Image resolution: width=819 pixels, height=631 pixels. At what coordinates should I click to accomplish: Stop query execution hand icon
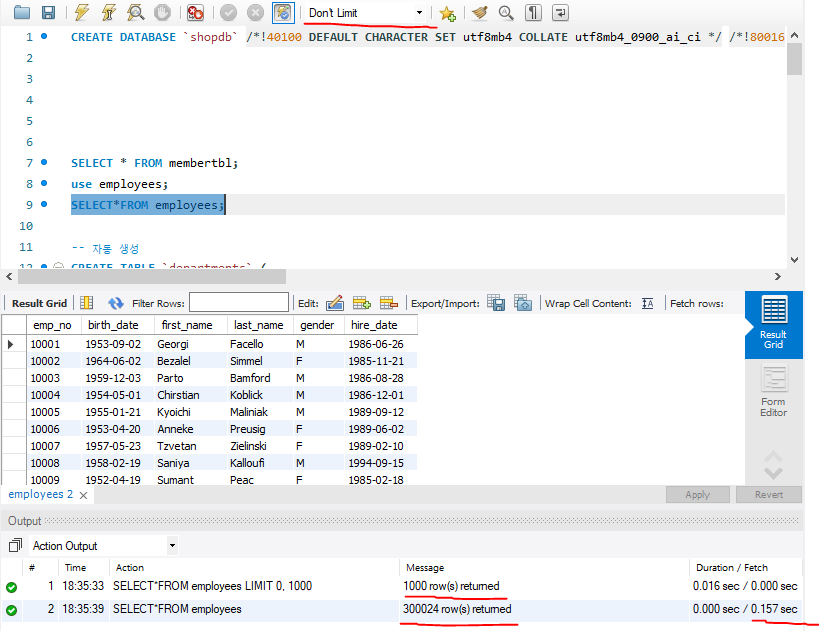[162, 13]
